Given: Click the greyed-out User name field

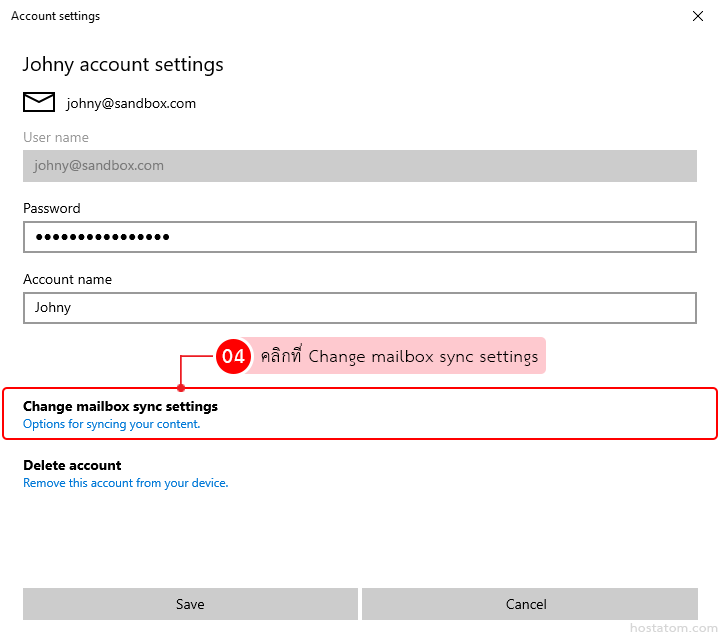Looking at the screenshot, I should click(359, 166).
